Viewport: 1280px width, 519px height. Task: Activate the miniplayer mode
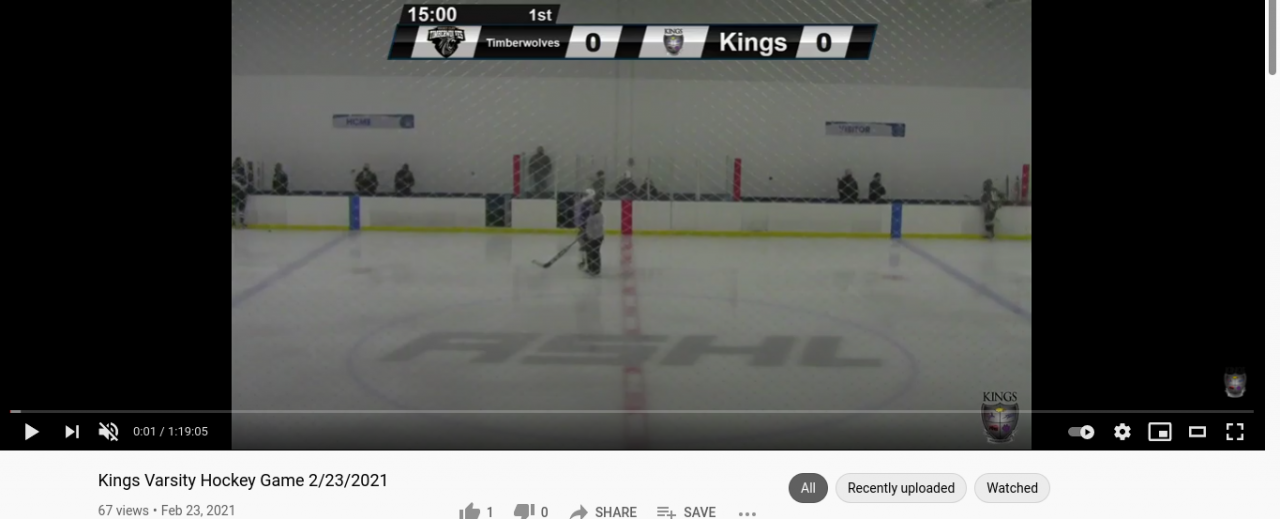1160,432
